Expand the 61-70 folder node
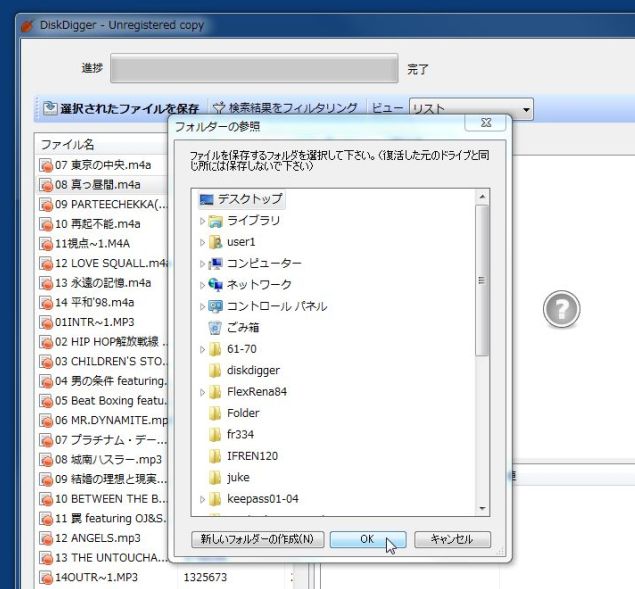 click(x=202, y=349)
